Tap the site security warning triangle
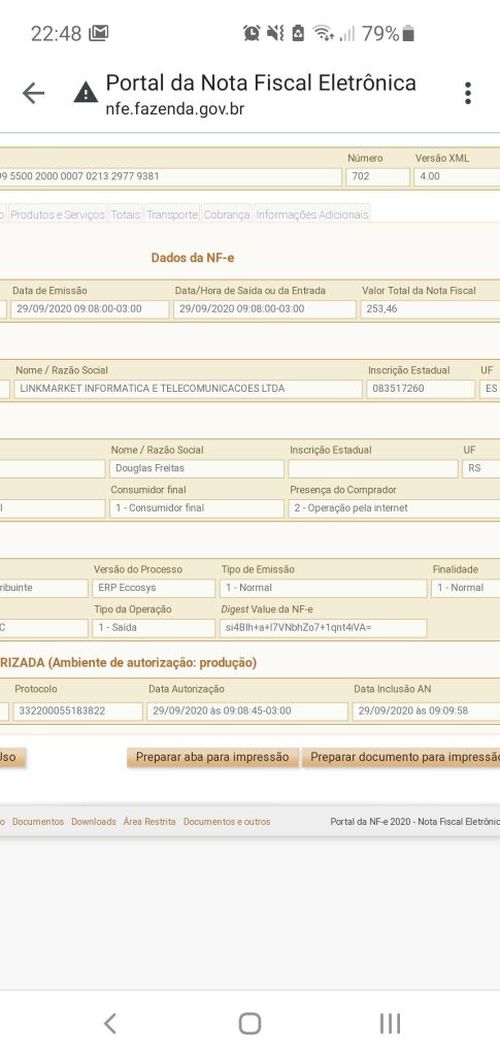Viewport: 500px width, 1056px height. tap(86, 92)
